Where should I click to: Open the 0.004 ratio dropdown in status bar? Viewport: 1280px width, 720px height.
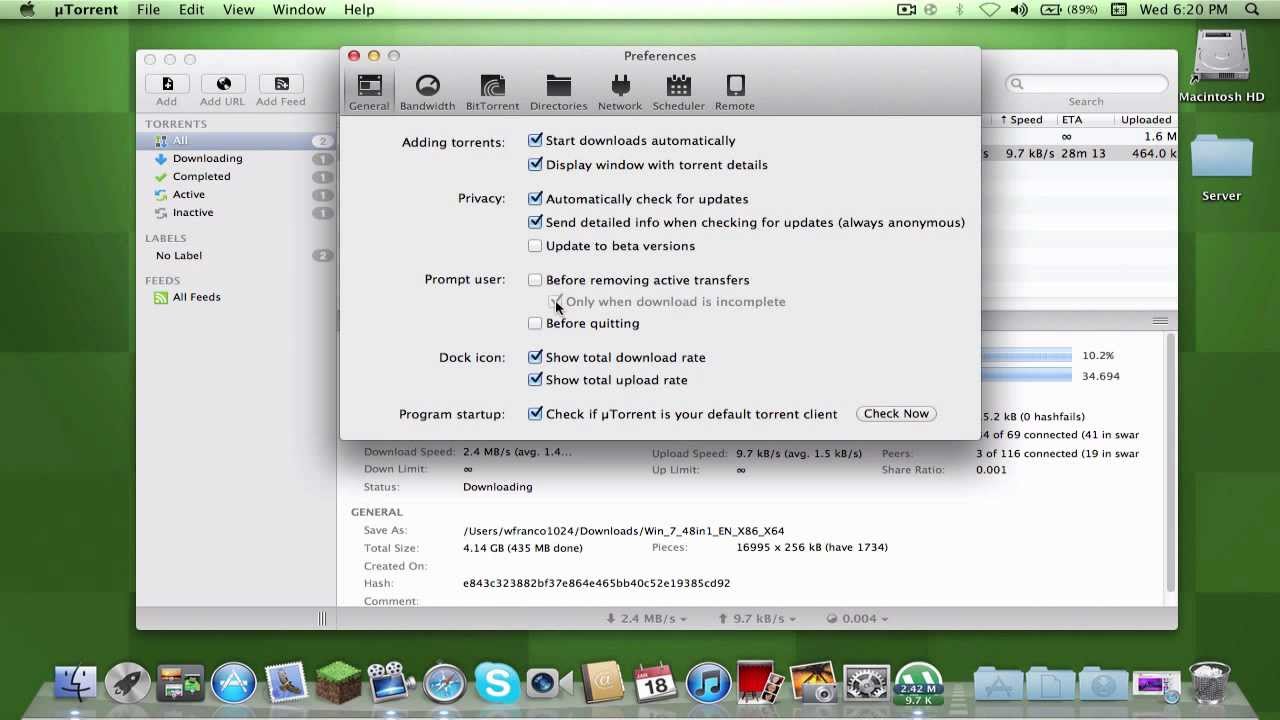click(858, 619)
